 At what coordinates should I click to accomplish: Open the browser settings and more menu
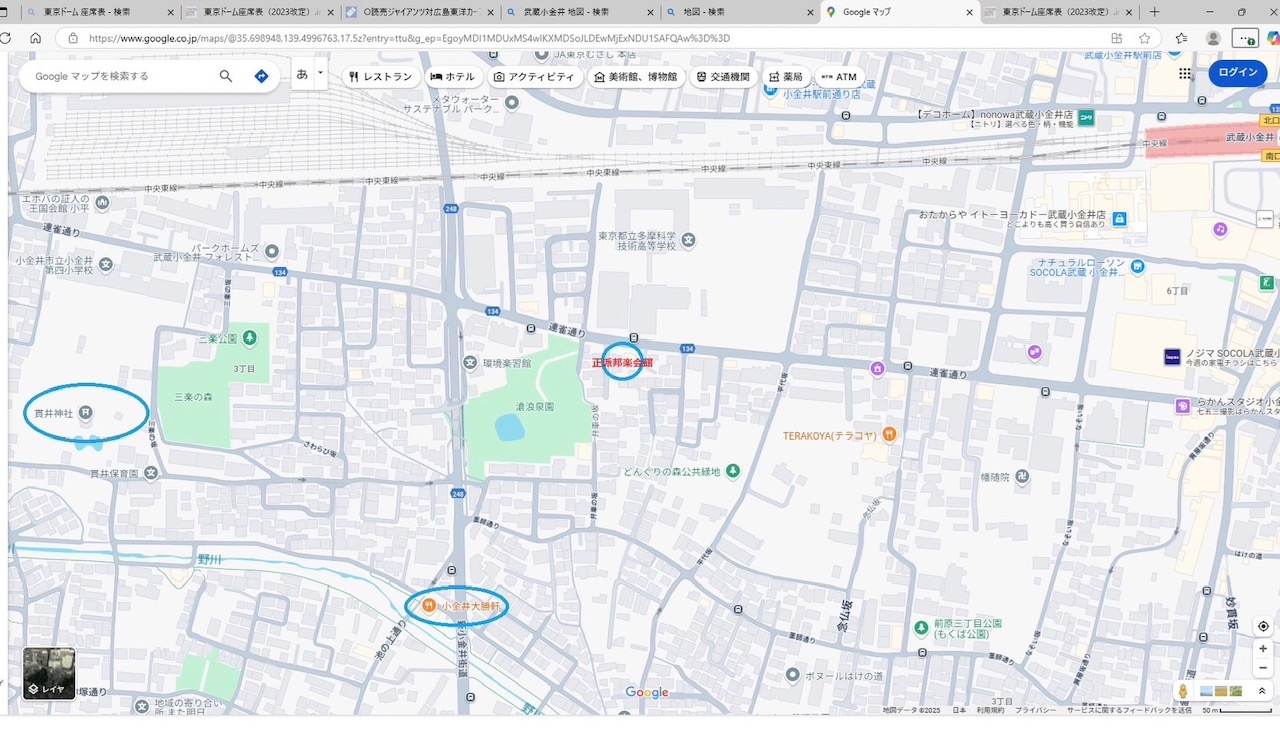(x=1244, y=38)
